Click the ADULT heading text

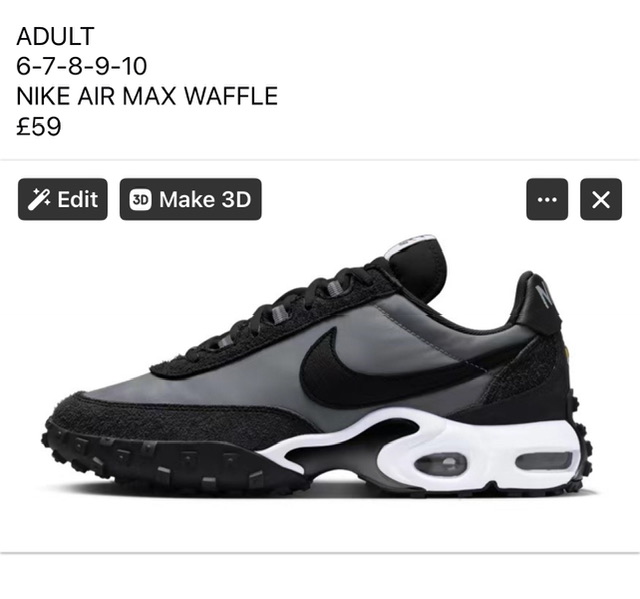click(x=56, y=36)
